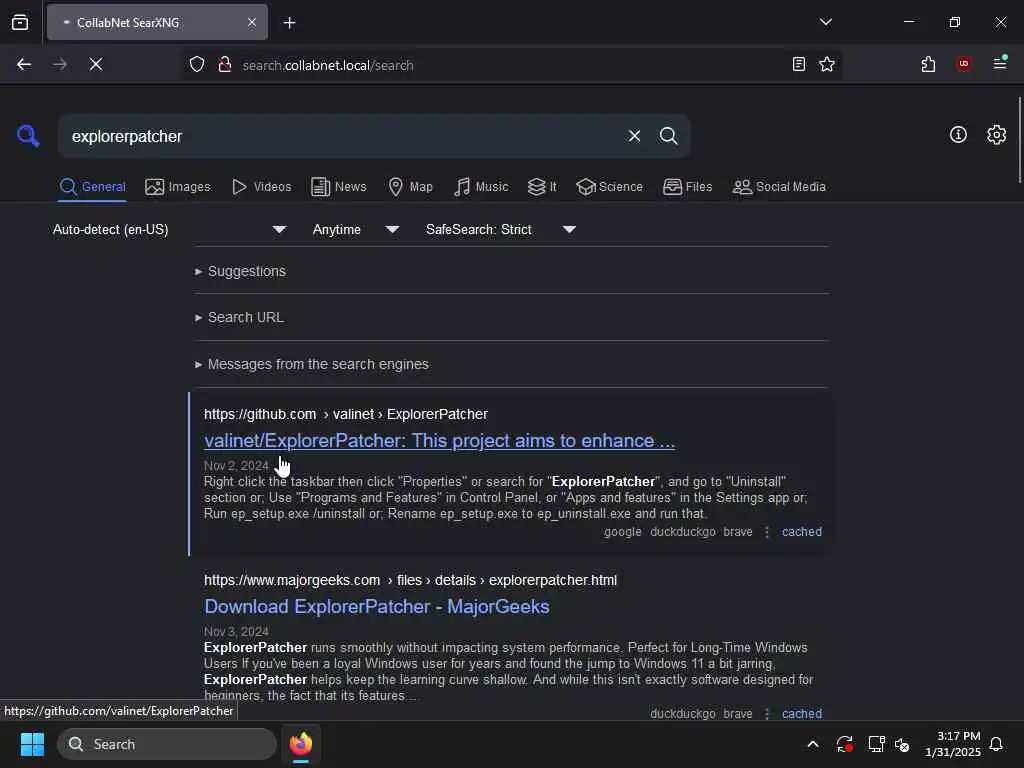Switch to Map category

point(410,187)
